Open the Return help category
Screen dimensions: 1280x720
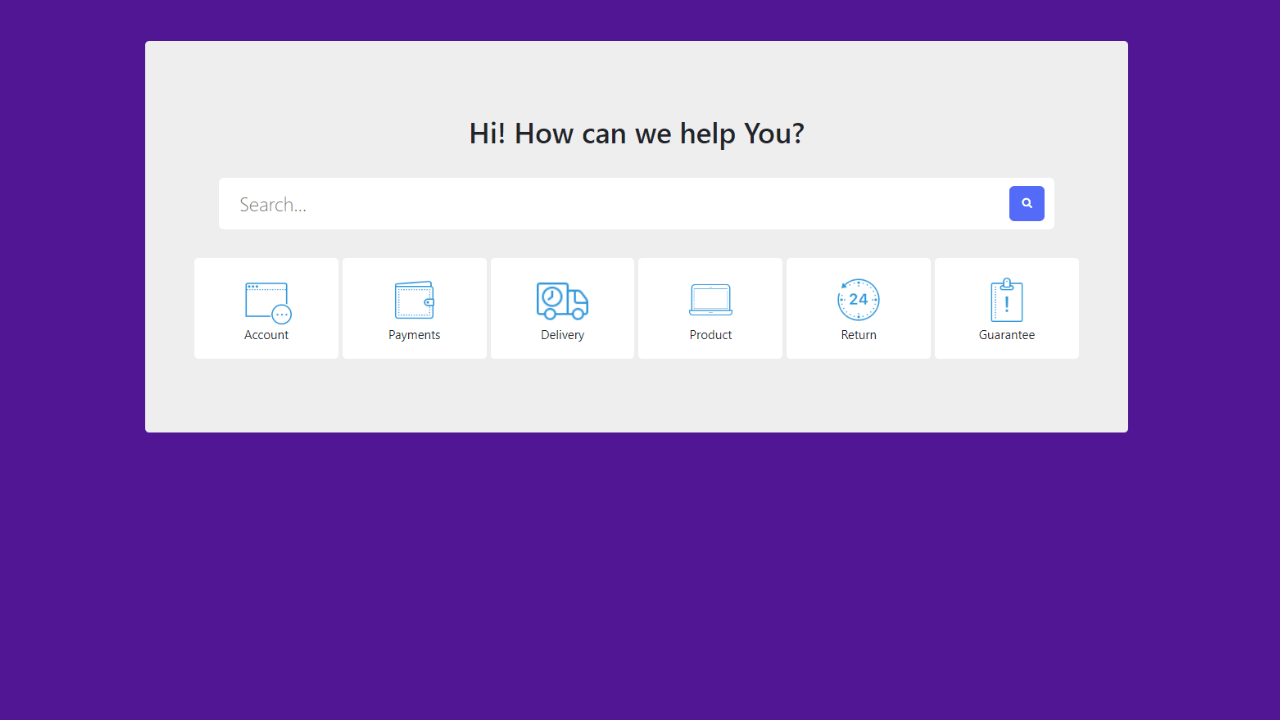(858, 308)
